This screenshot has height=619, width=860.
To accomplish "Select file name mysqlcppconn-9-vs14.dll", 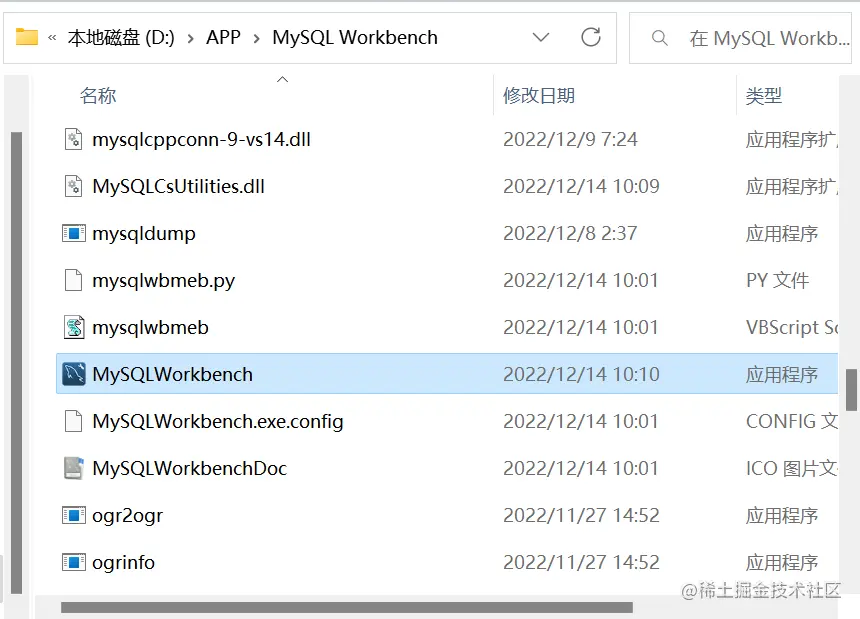I will click(x=201, y=139).
